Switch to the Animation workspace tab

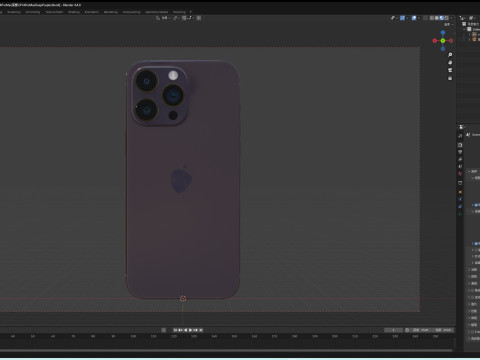pos(92,12)
